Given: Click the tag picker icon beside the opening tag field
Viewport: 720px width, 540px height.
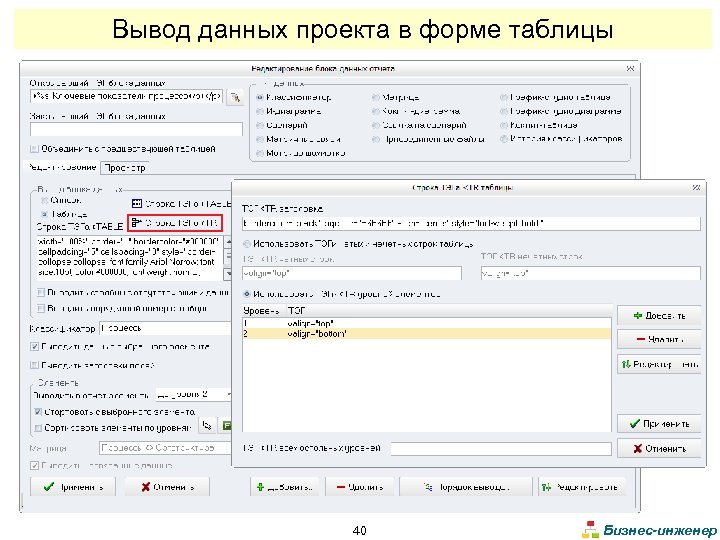Looking at the screenshot, I should click(236, 97).
